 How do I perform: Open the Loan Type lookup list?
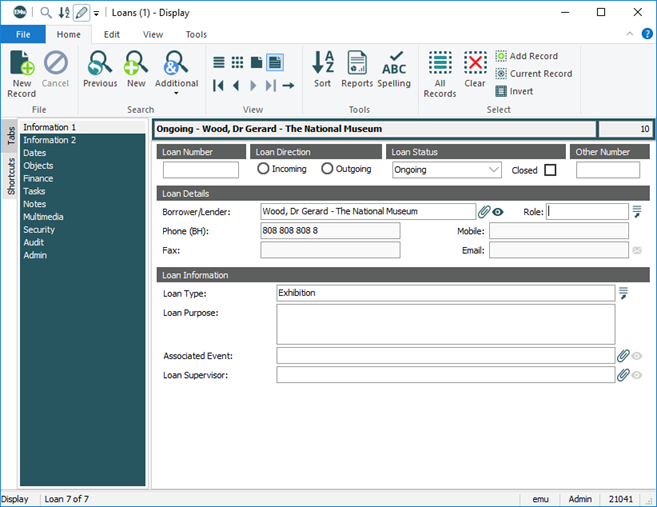coord(622,293)
